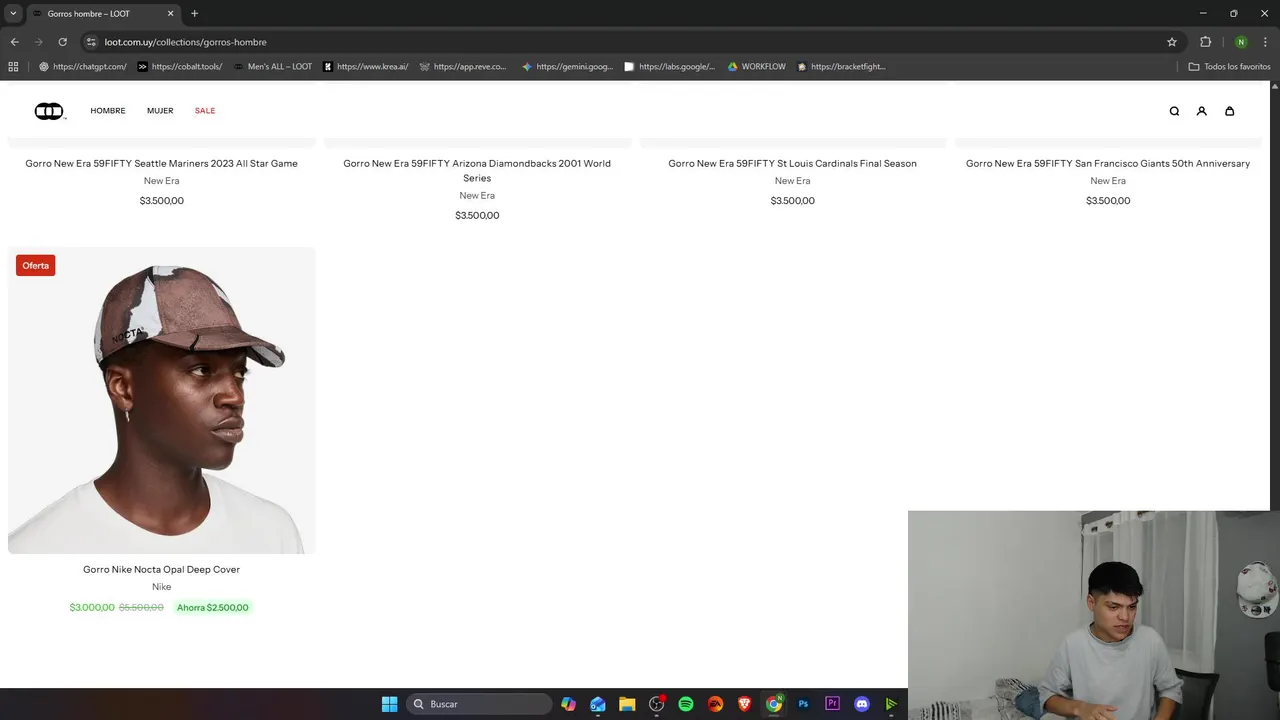Open the Windows Start button

[389, 704]
